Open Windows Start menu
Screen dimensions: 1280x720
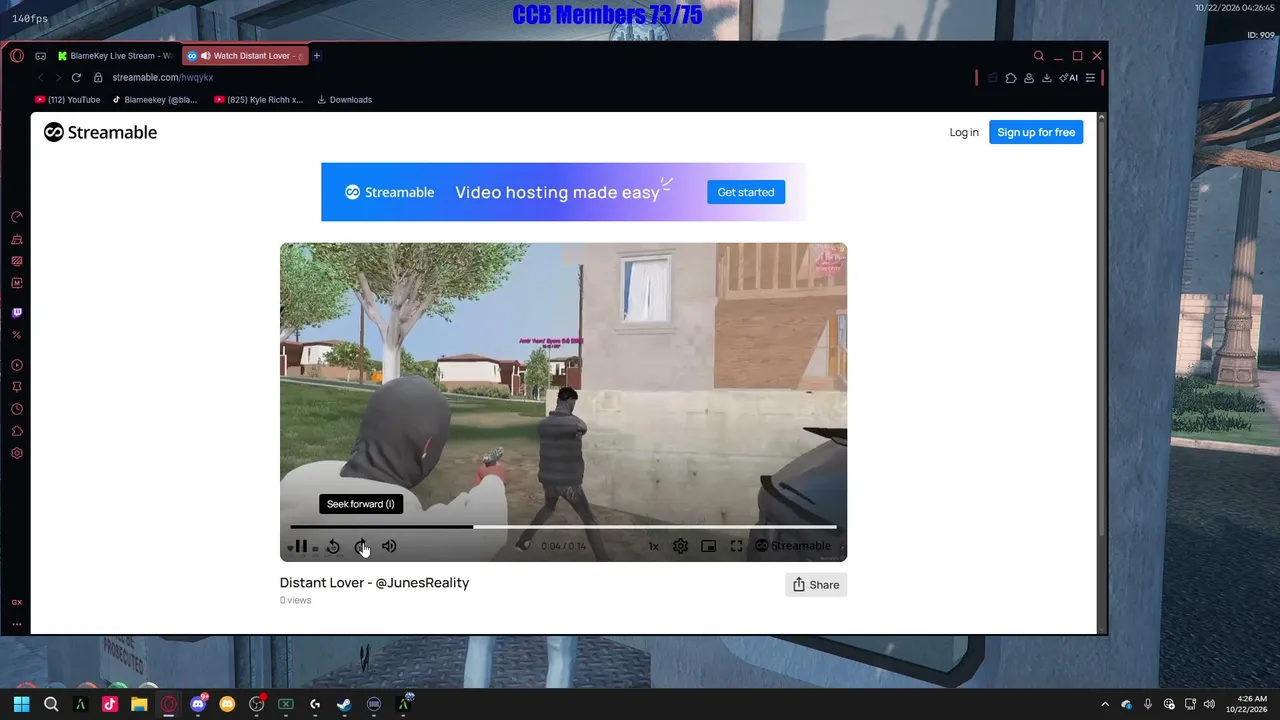click(21, 704)
